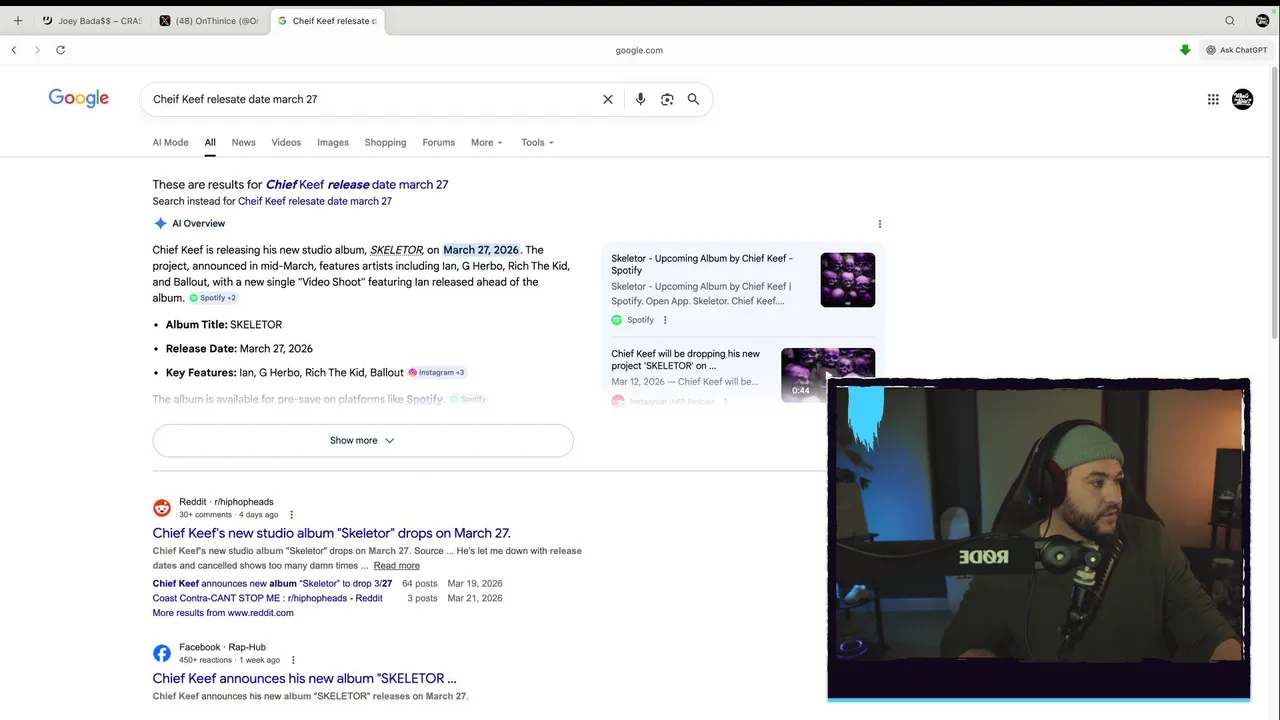This screenshot has width=1280, height=720.
Task: Click the google.com address bar
Action: point(639,50)
